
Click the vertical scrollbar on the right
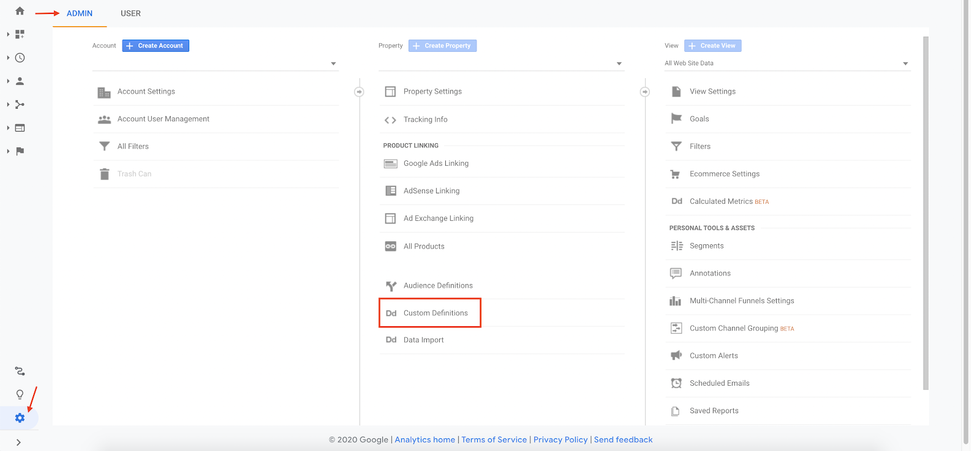[925, 210]
